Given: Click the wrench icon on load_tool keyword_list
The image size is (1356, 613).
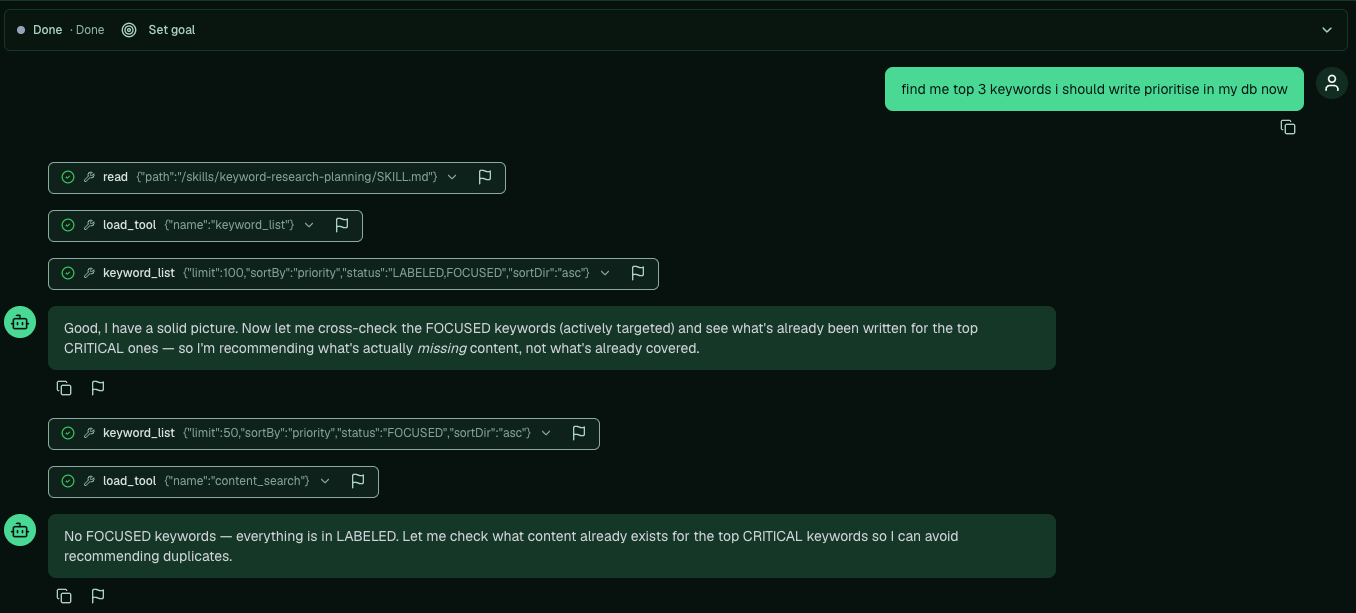Looking at the screenshot, I should click(x=89, y=225).
